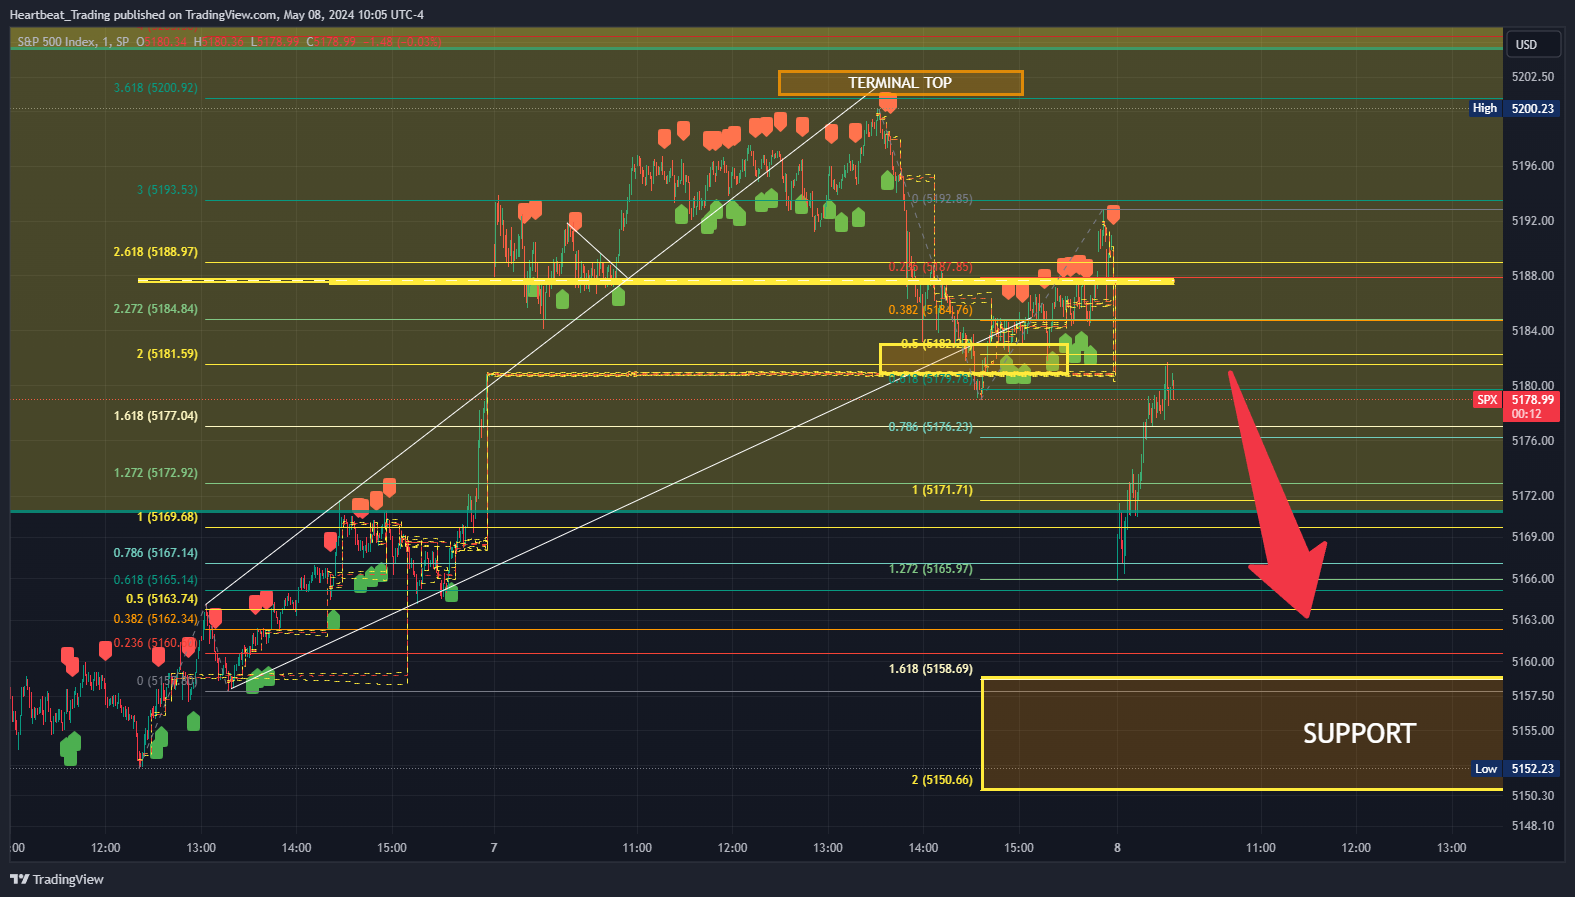This screenshot has width=1575, height=897.
Task: Select the 2.618 (5188.97) Fibonacci label
Action: (156, 252)
